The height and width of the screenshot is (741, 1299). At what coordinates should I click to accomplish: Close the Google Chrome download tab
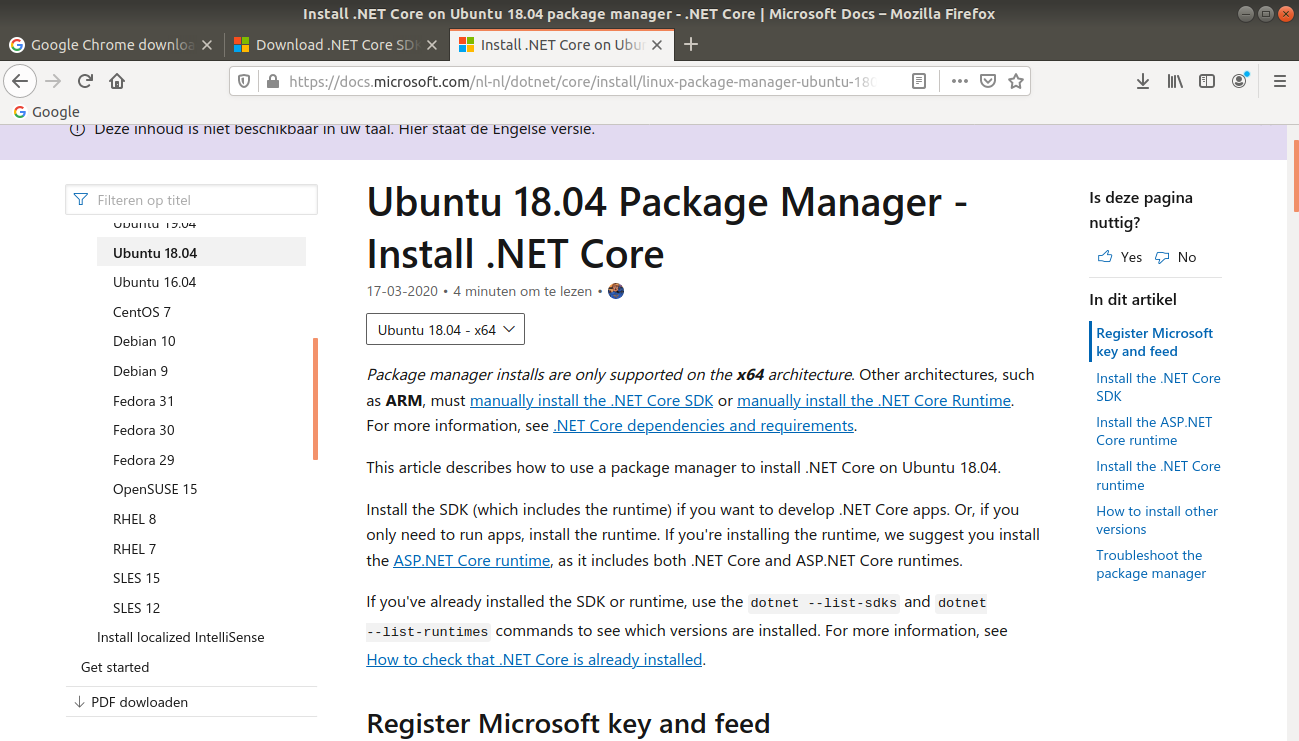[207, 45]
